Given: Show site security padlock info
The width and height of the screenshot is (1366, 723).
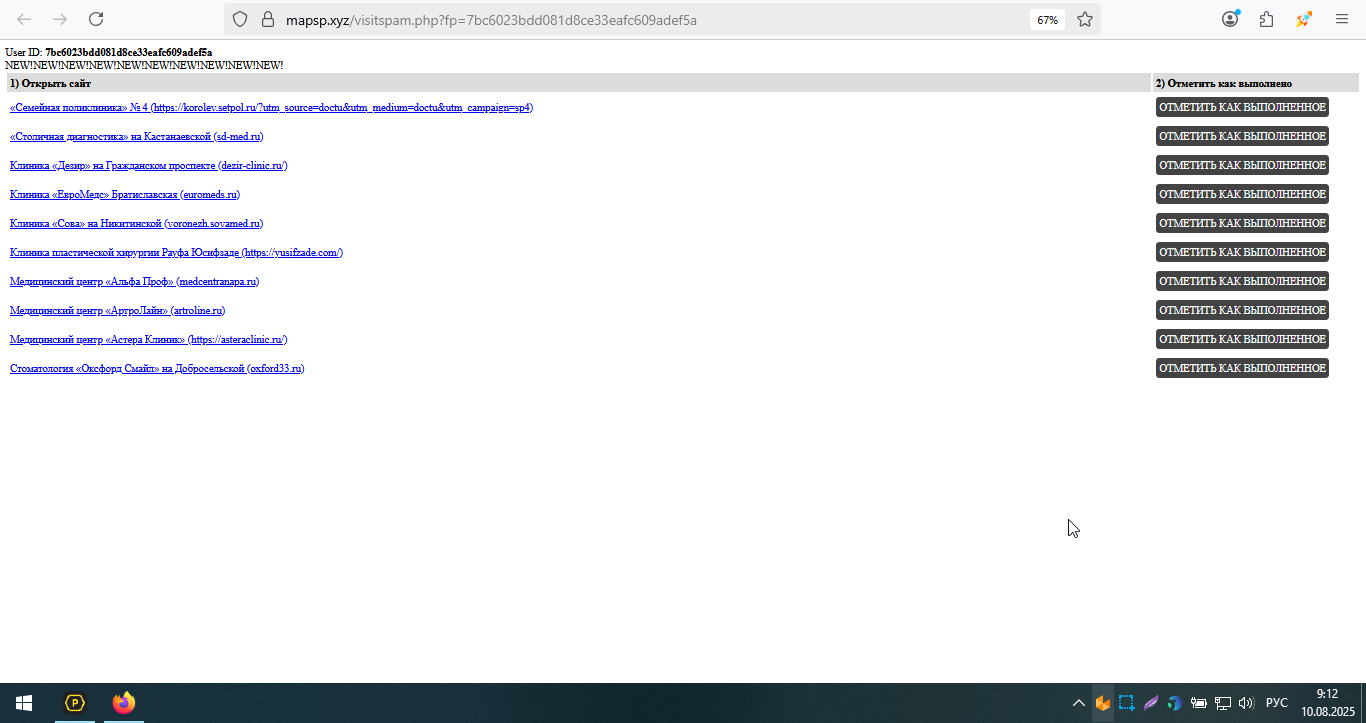Looking at the screenshot, I should (x=267, y=19).
